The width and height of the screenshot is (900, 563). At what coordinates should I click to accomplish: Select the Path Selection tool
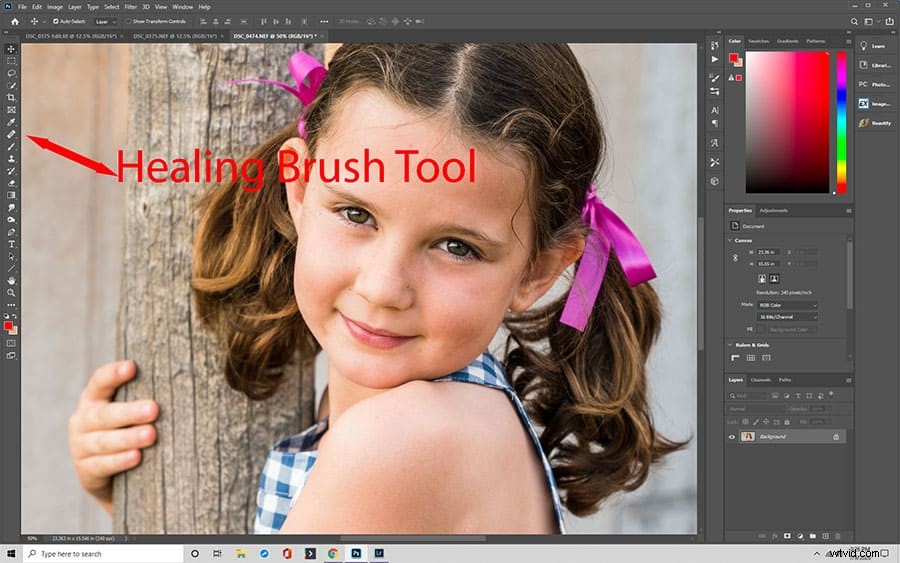[11, 257]
